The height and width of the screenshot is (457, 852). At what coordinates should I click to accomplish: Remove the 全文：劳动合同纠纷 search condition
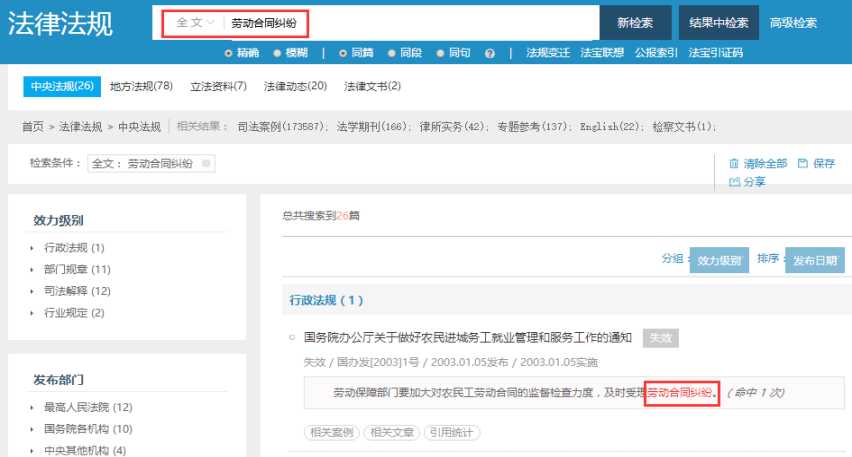coord(206,163)
